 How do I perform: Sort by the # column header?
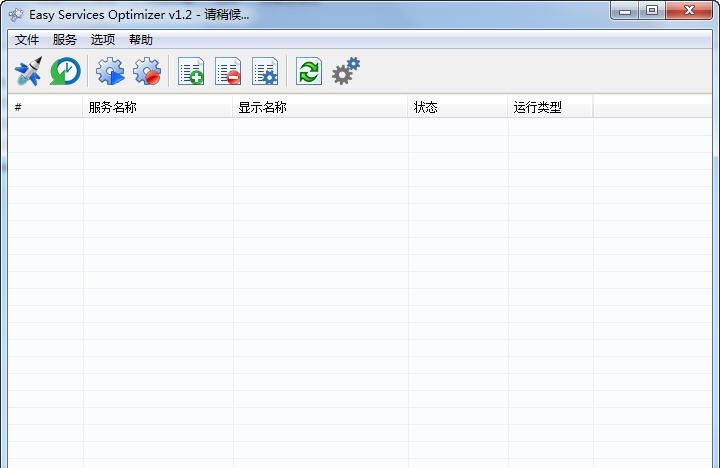[x=45, y=107]
